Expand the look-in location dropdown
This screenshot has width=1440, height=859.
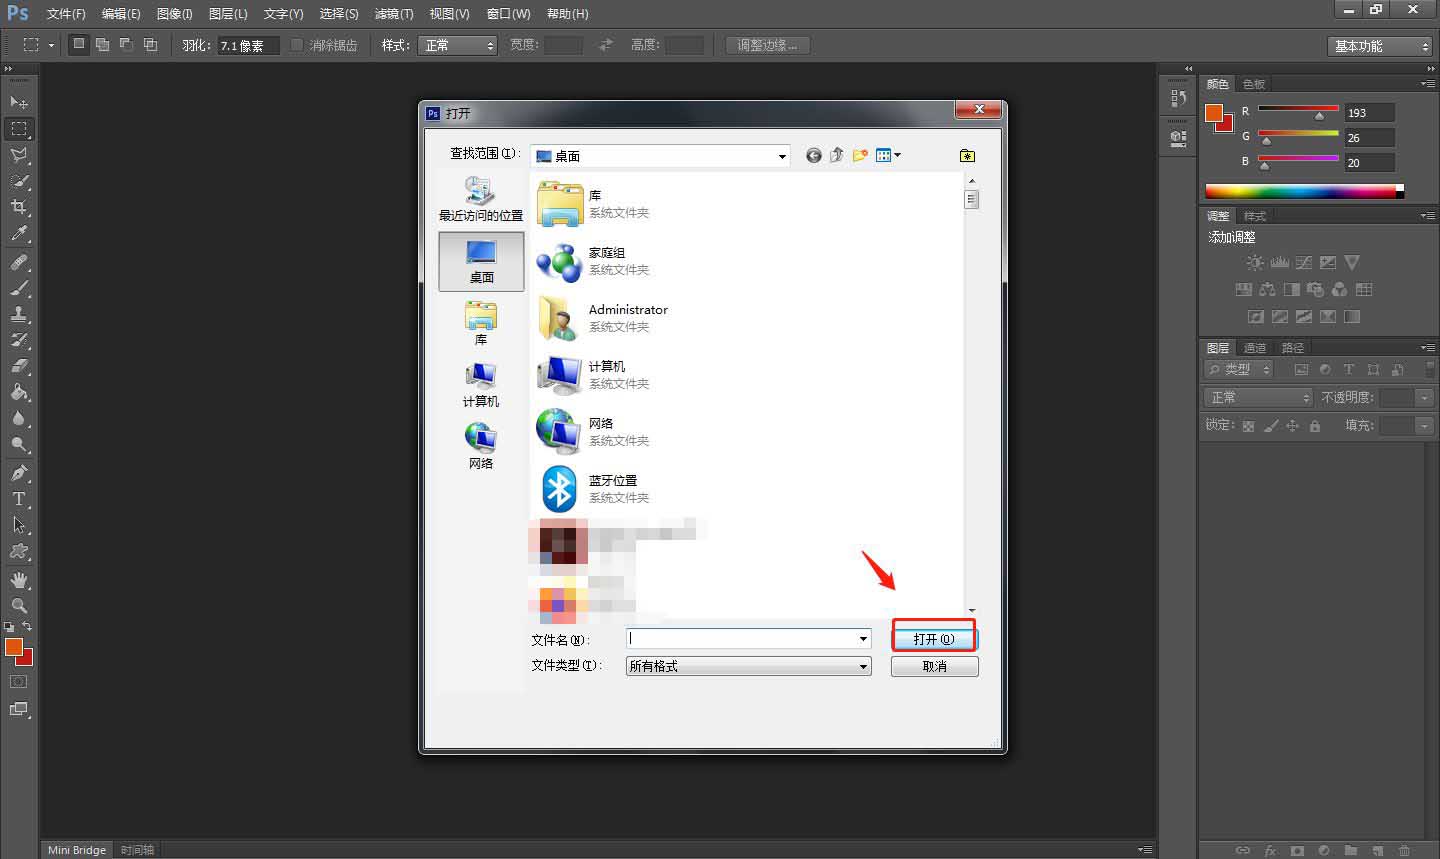782,156
